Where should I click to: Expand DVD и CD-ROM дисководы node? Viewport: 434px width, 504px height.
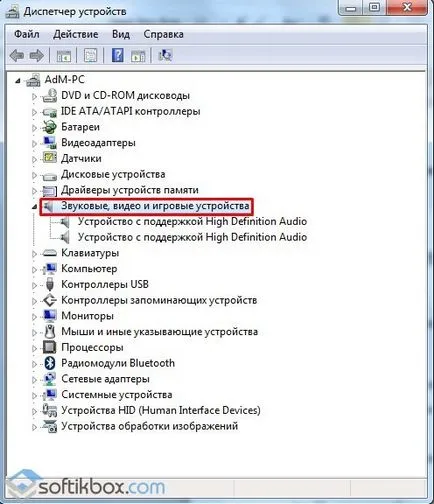[x=34, y=97]
